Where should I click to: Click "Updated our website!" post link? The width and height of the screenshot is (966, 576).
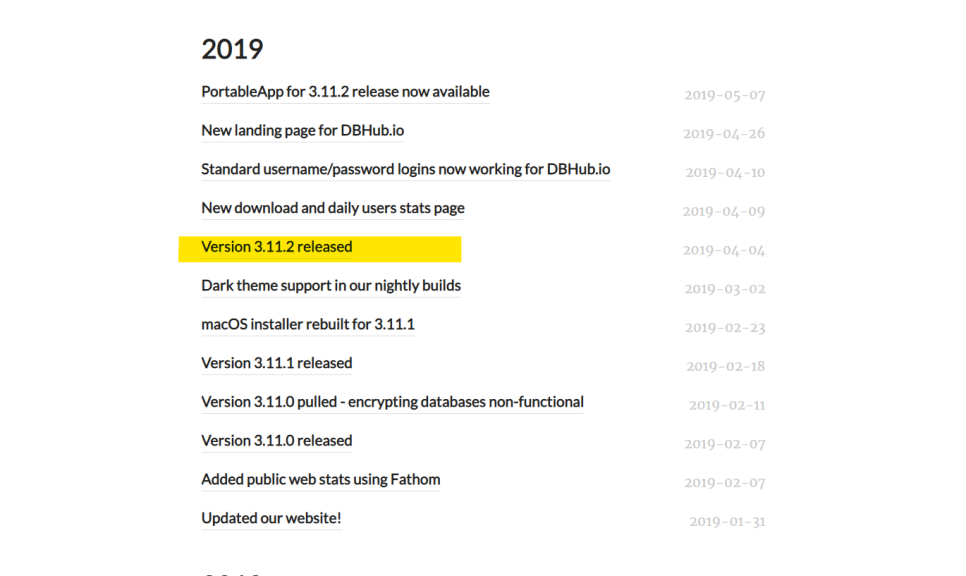(x=271, y=518)
